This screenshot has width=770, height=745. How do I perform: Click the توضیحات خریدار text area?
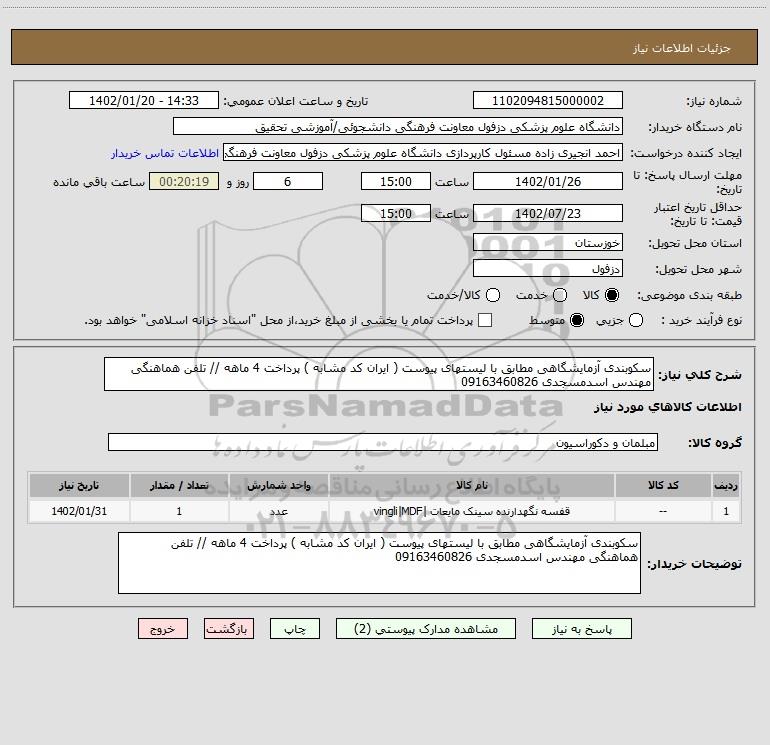(379, 563)
